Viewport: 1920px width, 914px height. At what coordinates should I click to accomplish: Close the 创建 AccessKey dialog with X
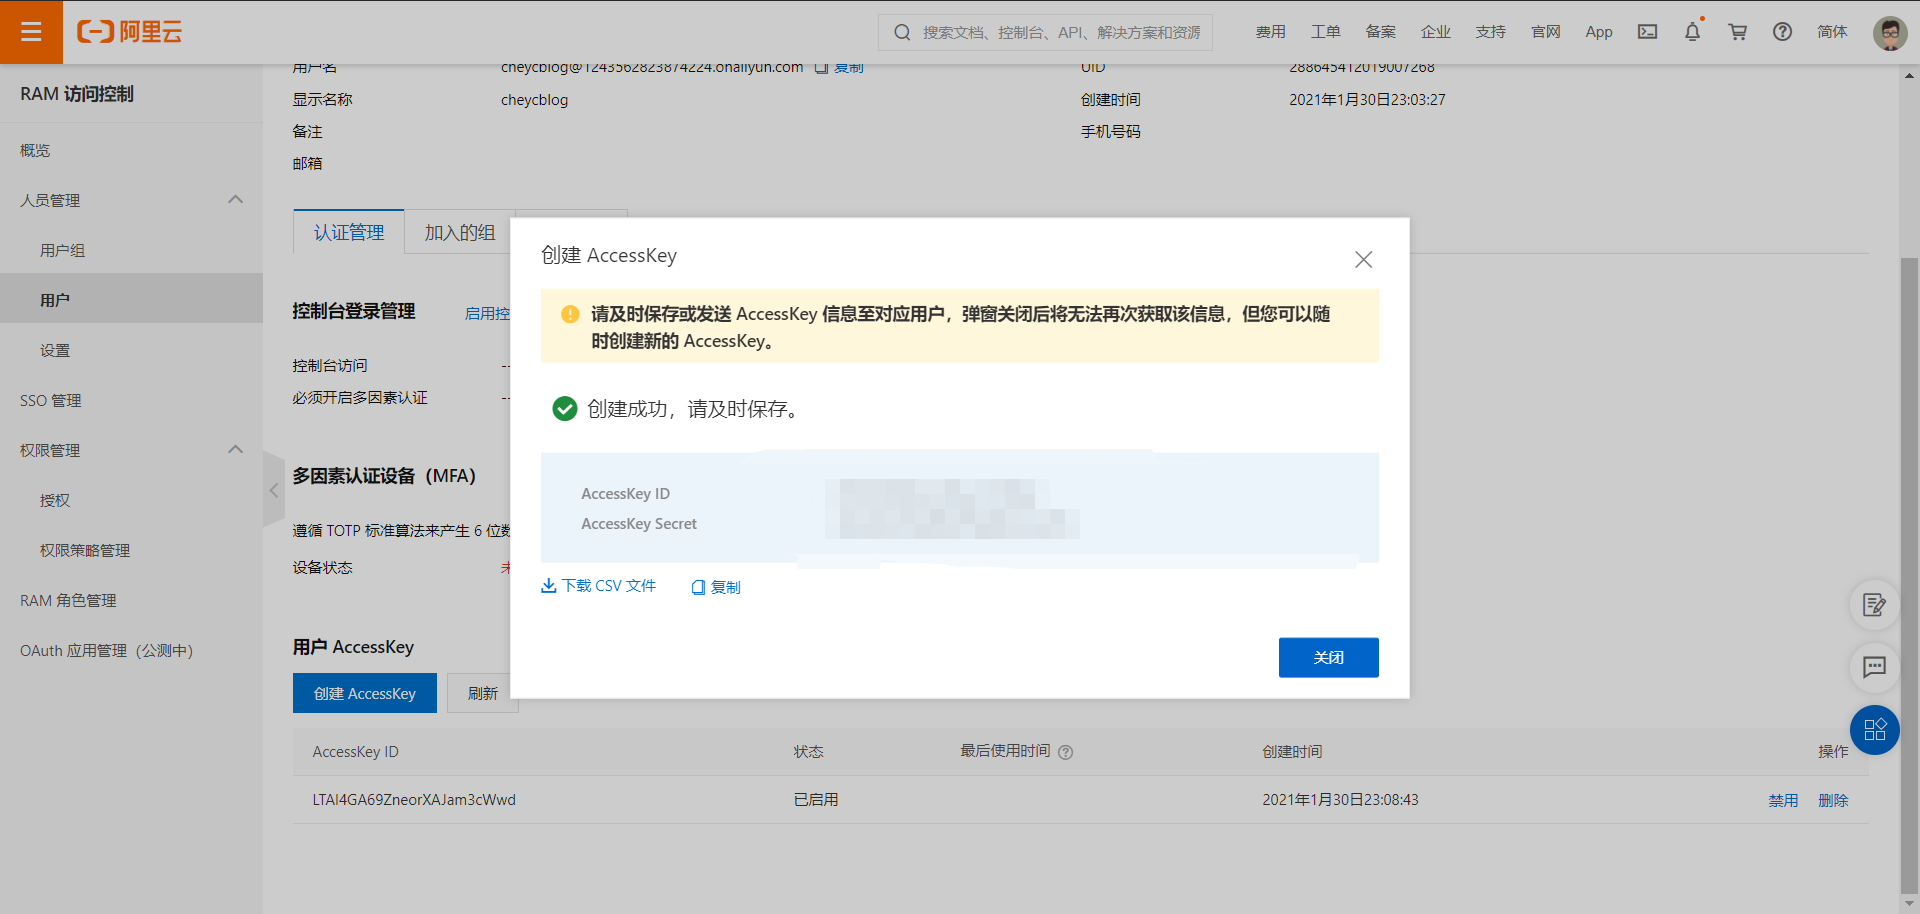coord(1363,259)
